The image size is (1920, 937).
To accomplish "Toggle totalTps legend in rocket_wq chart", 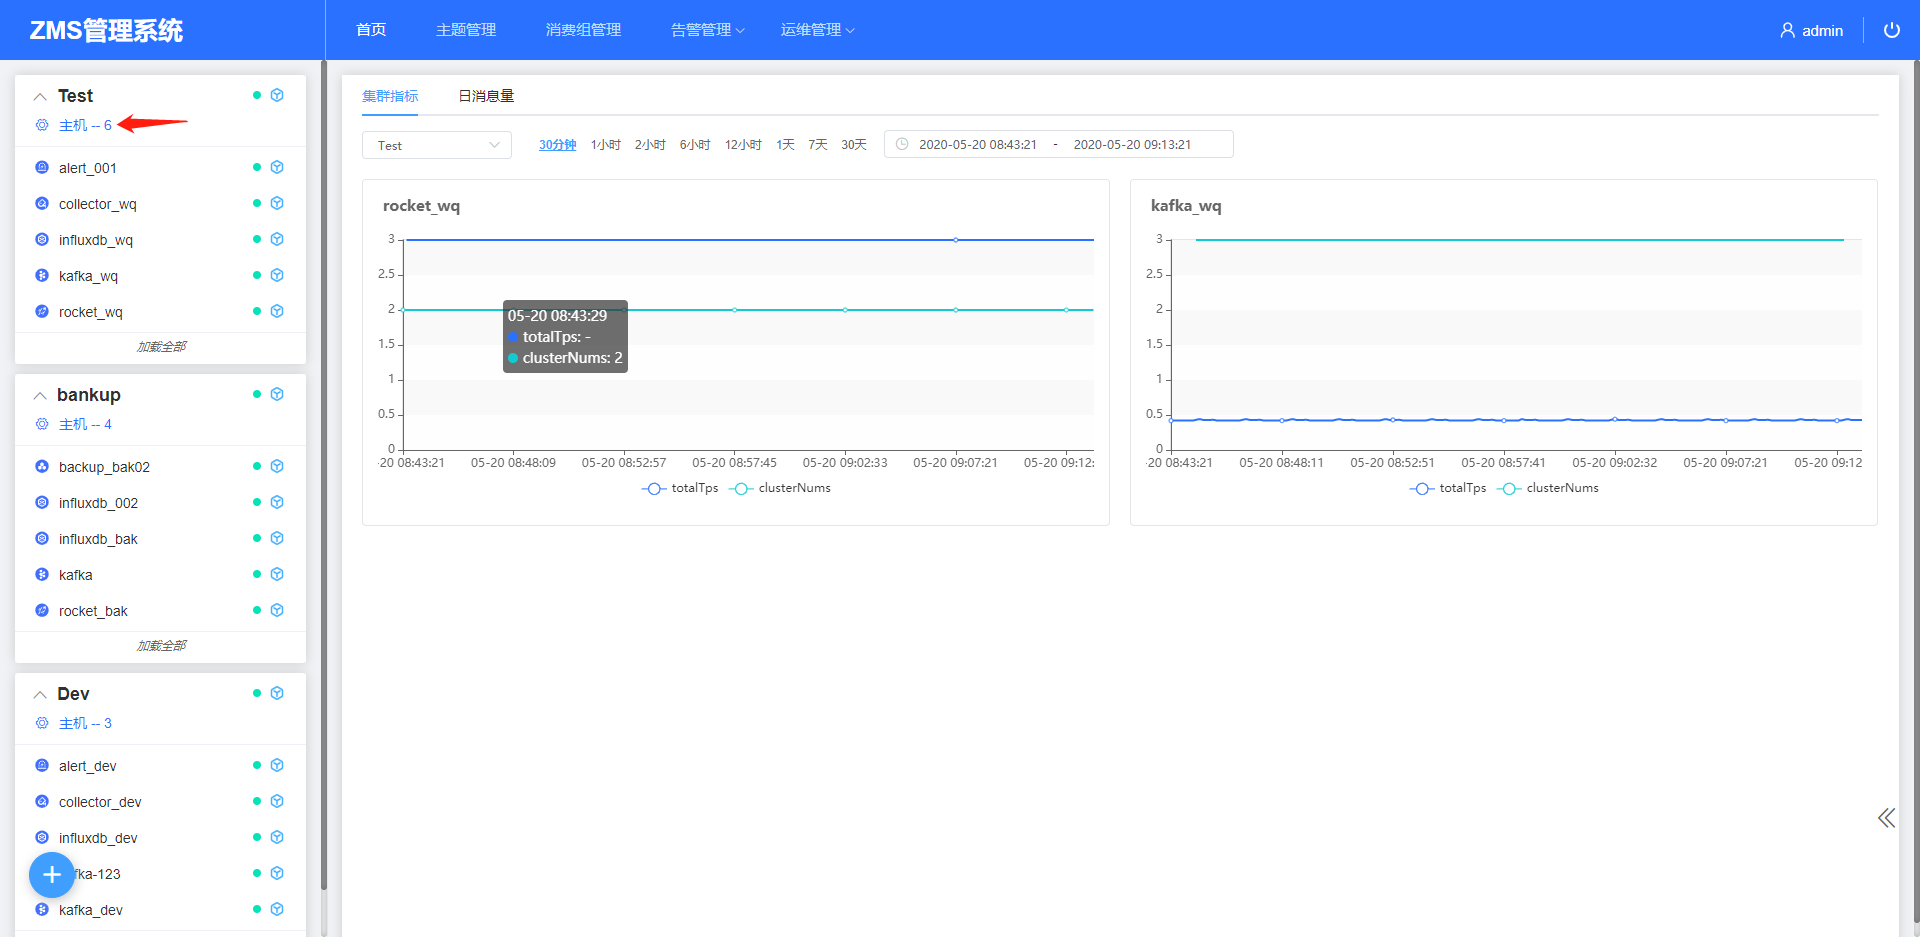I will (x=680, y=488).
